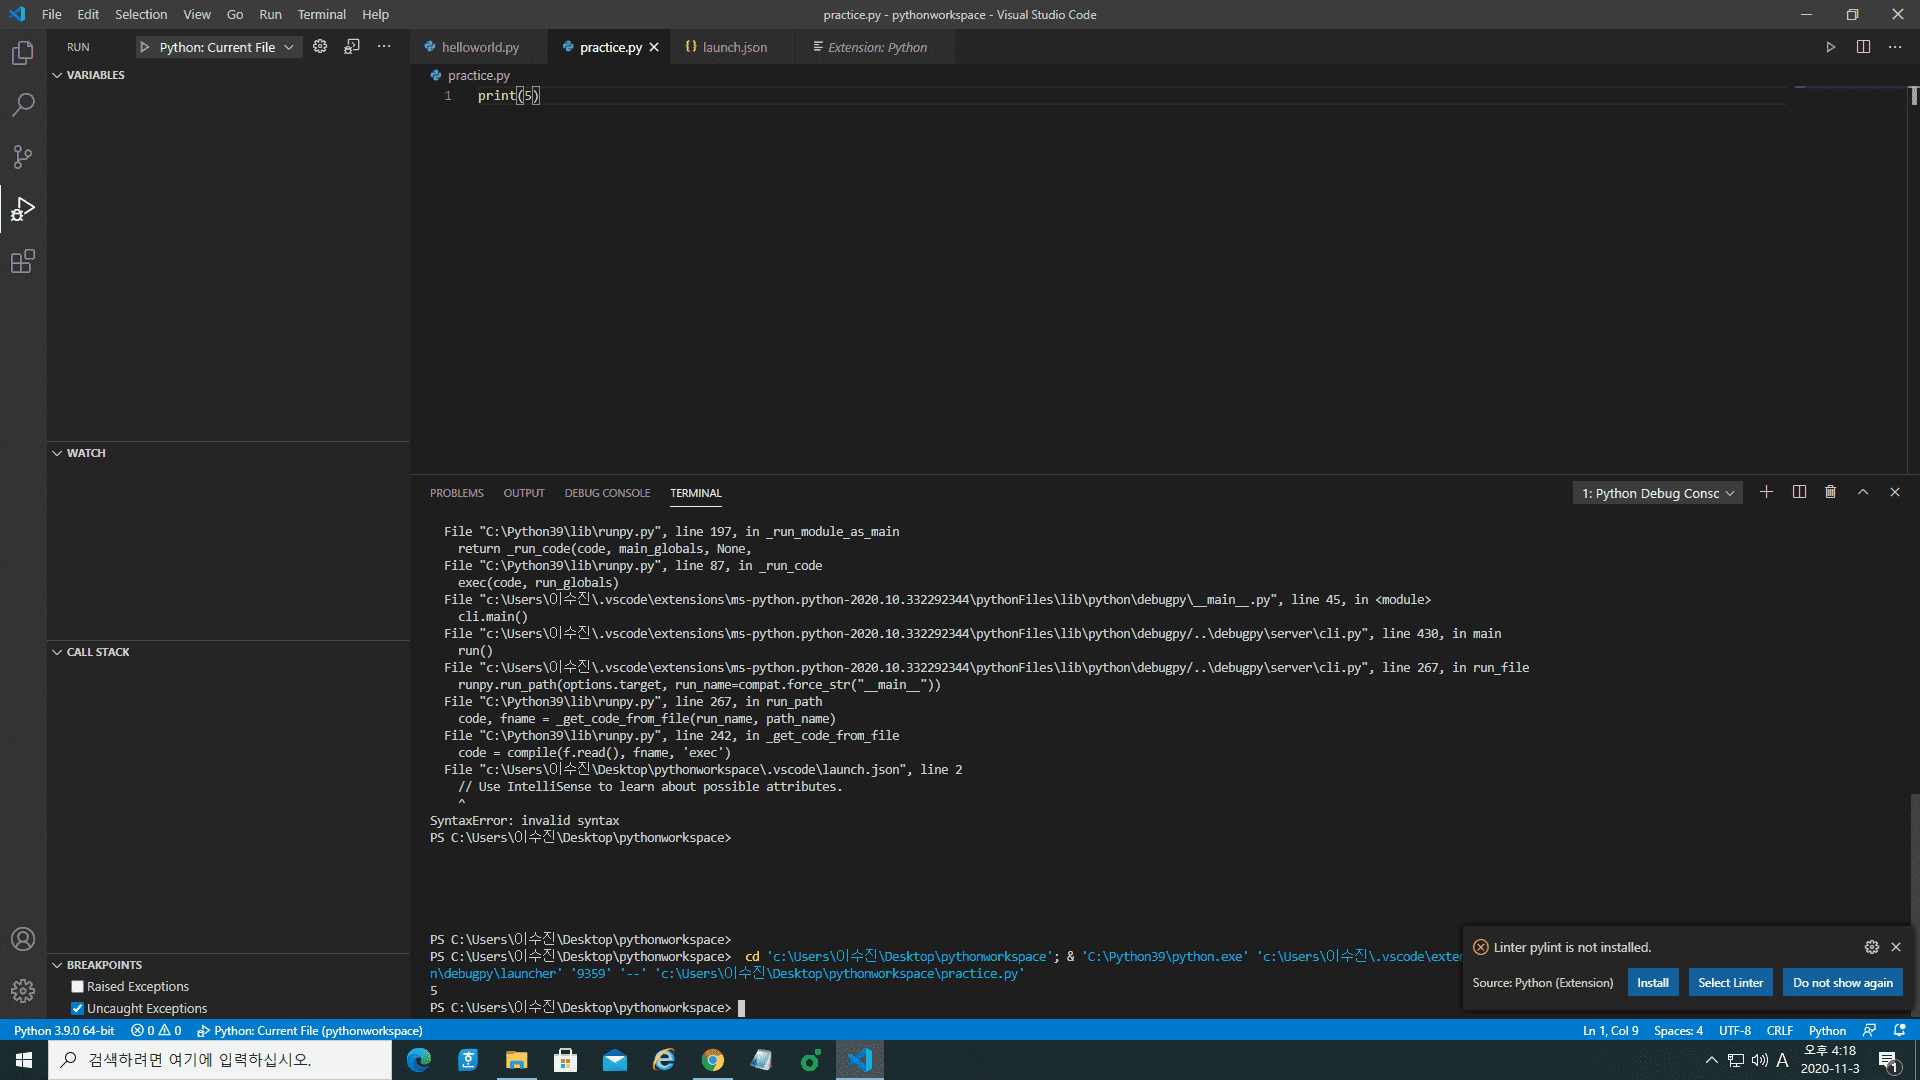Add a new terminal with plus icon
This screenshot has height=1080, width=1920.
pyautogui.click(x=1766, y=492)
